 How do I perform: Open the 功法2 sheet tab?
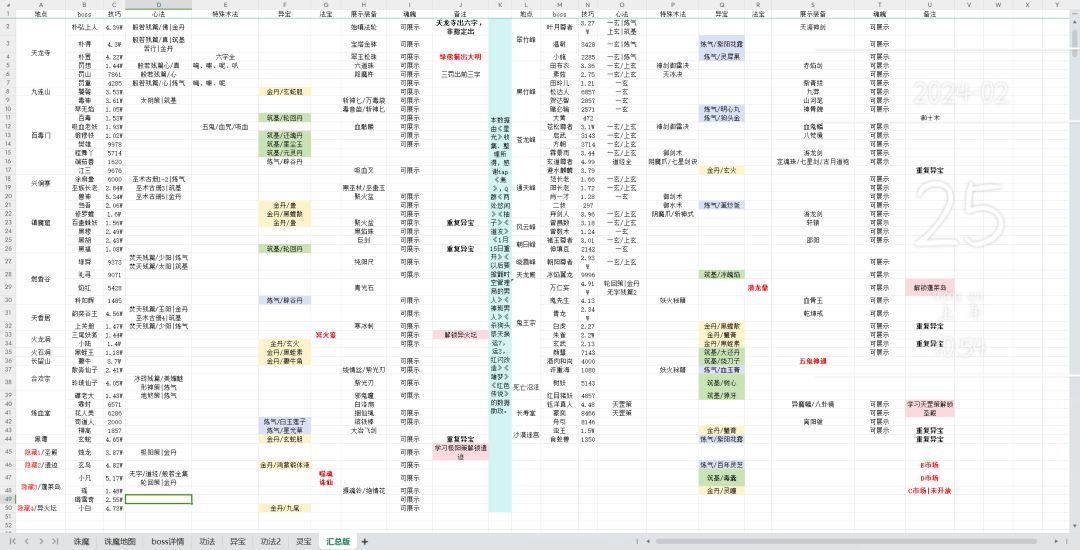[270, 542]
